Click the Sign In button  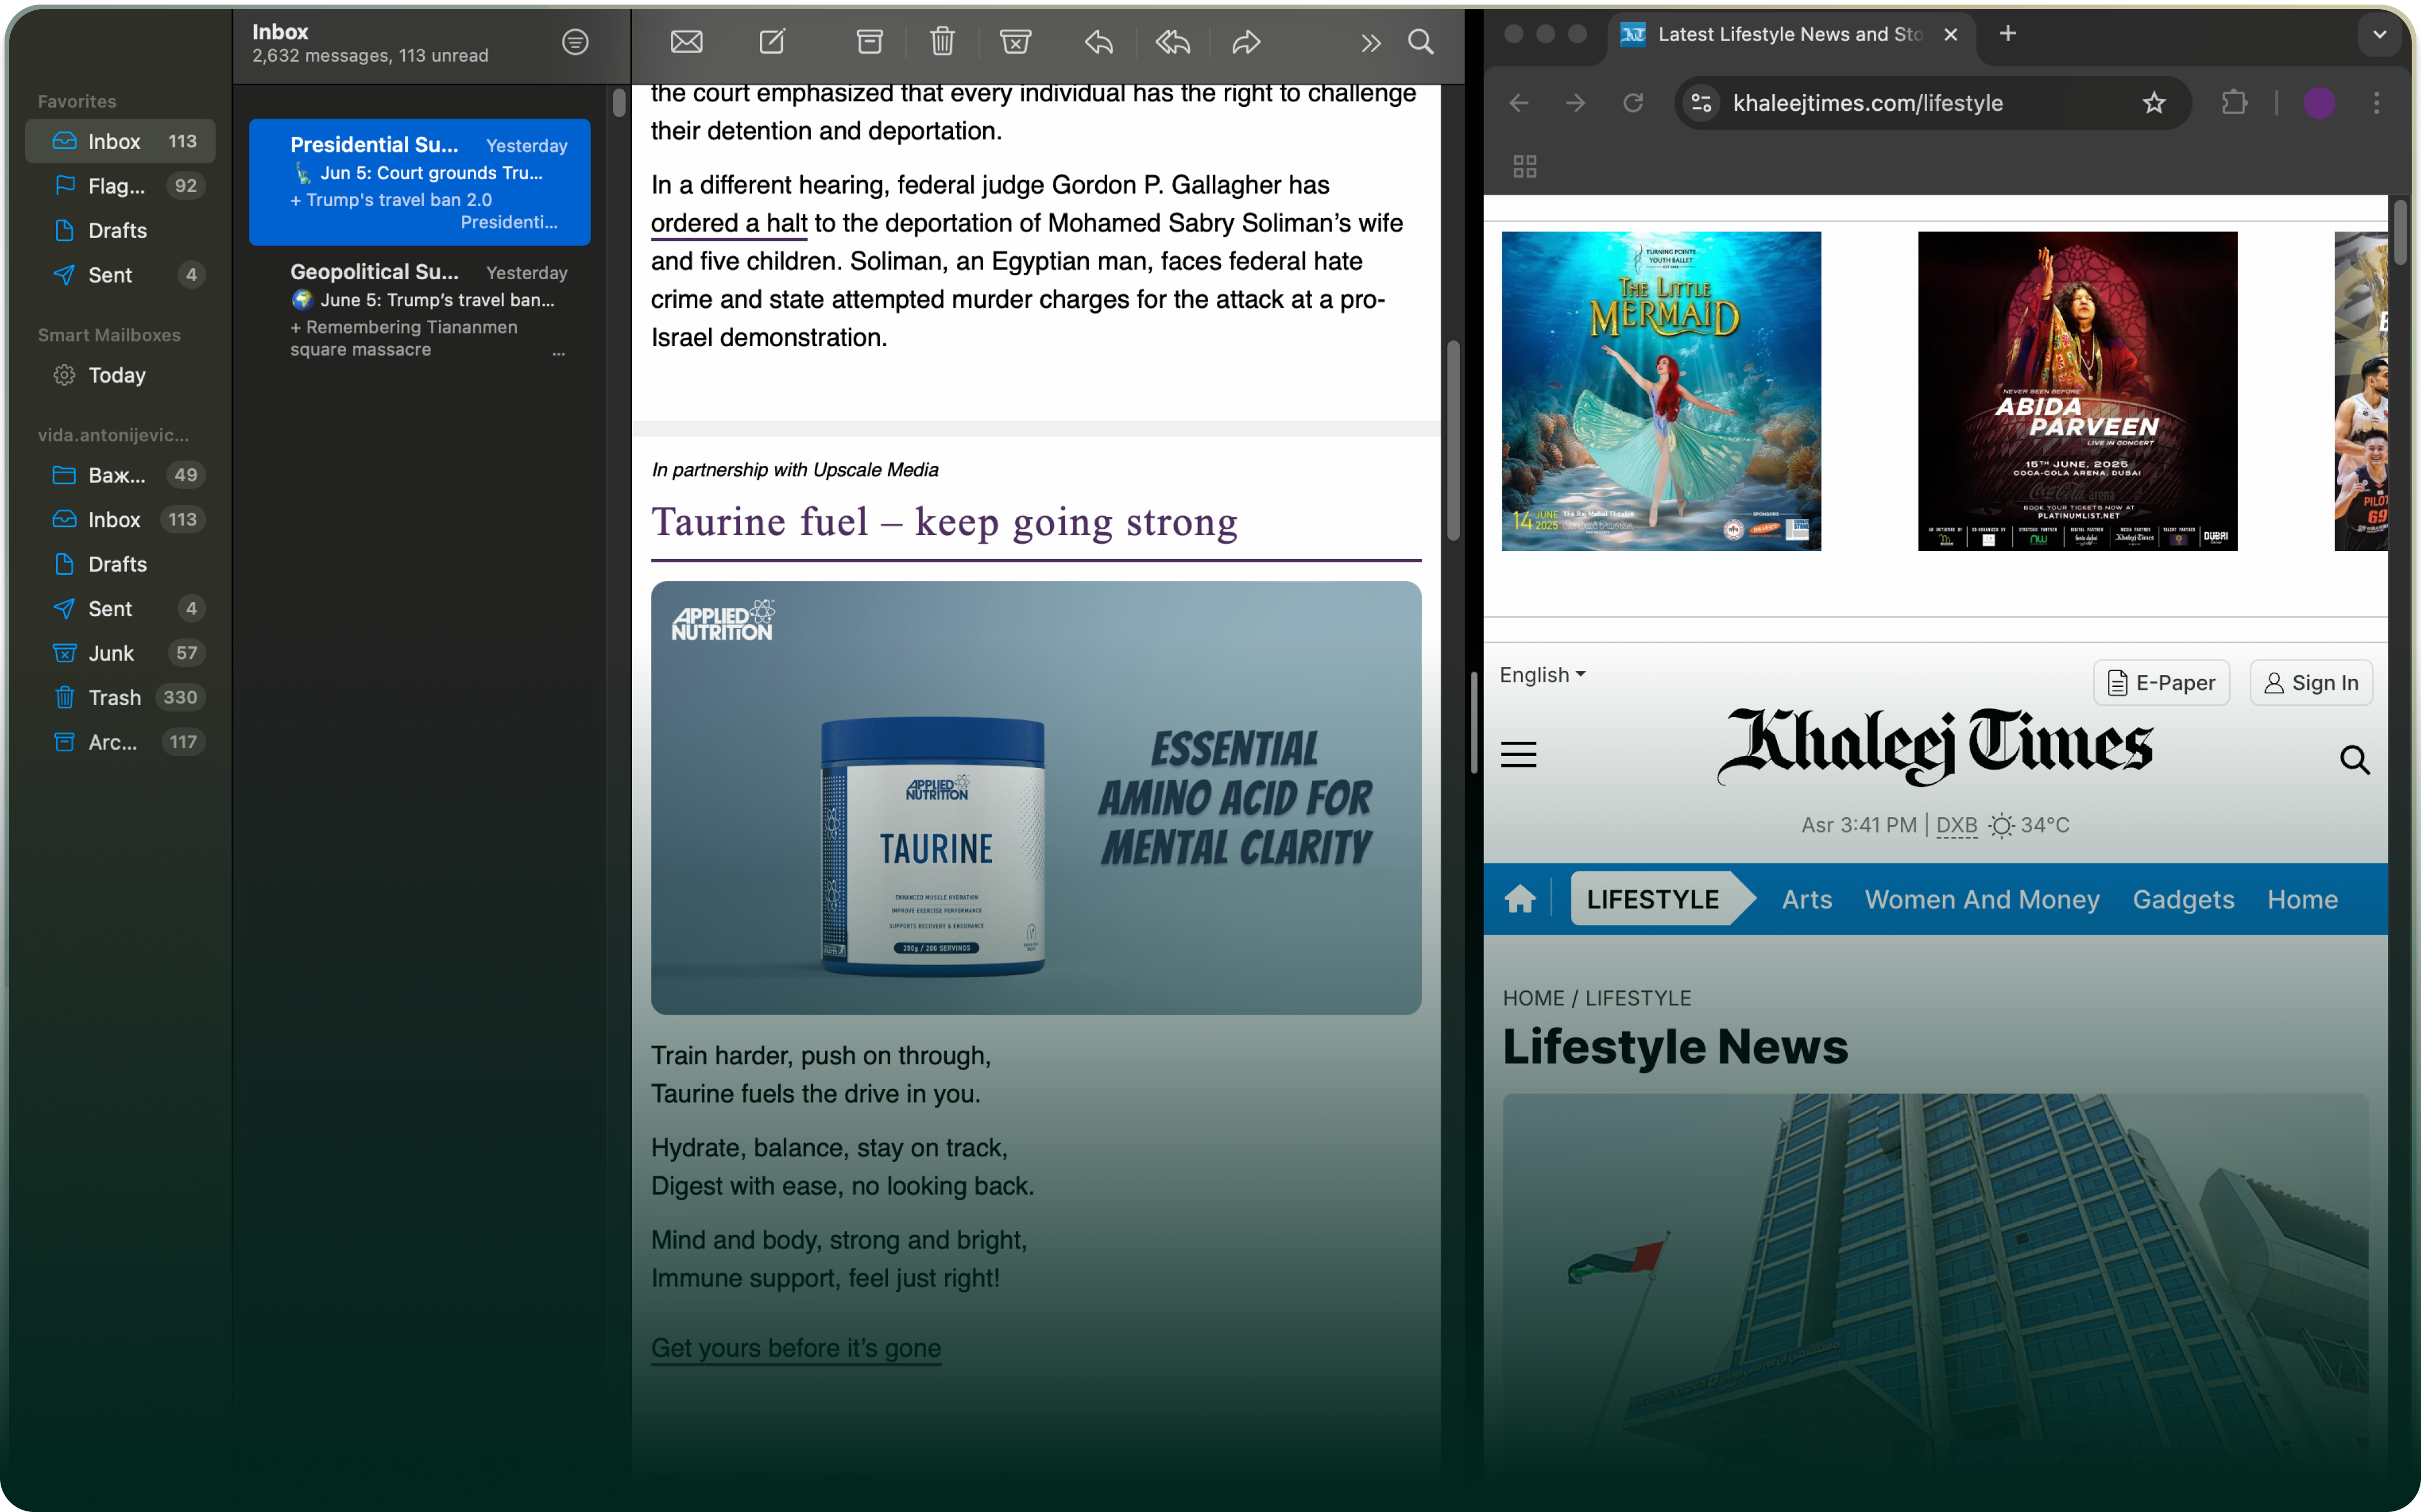[x=2310, y=683]
